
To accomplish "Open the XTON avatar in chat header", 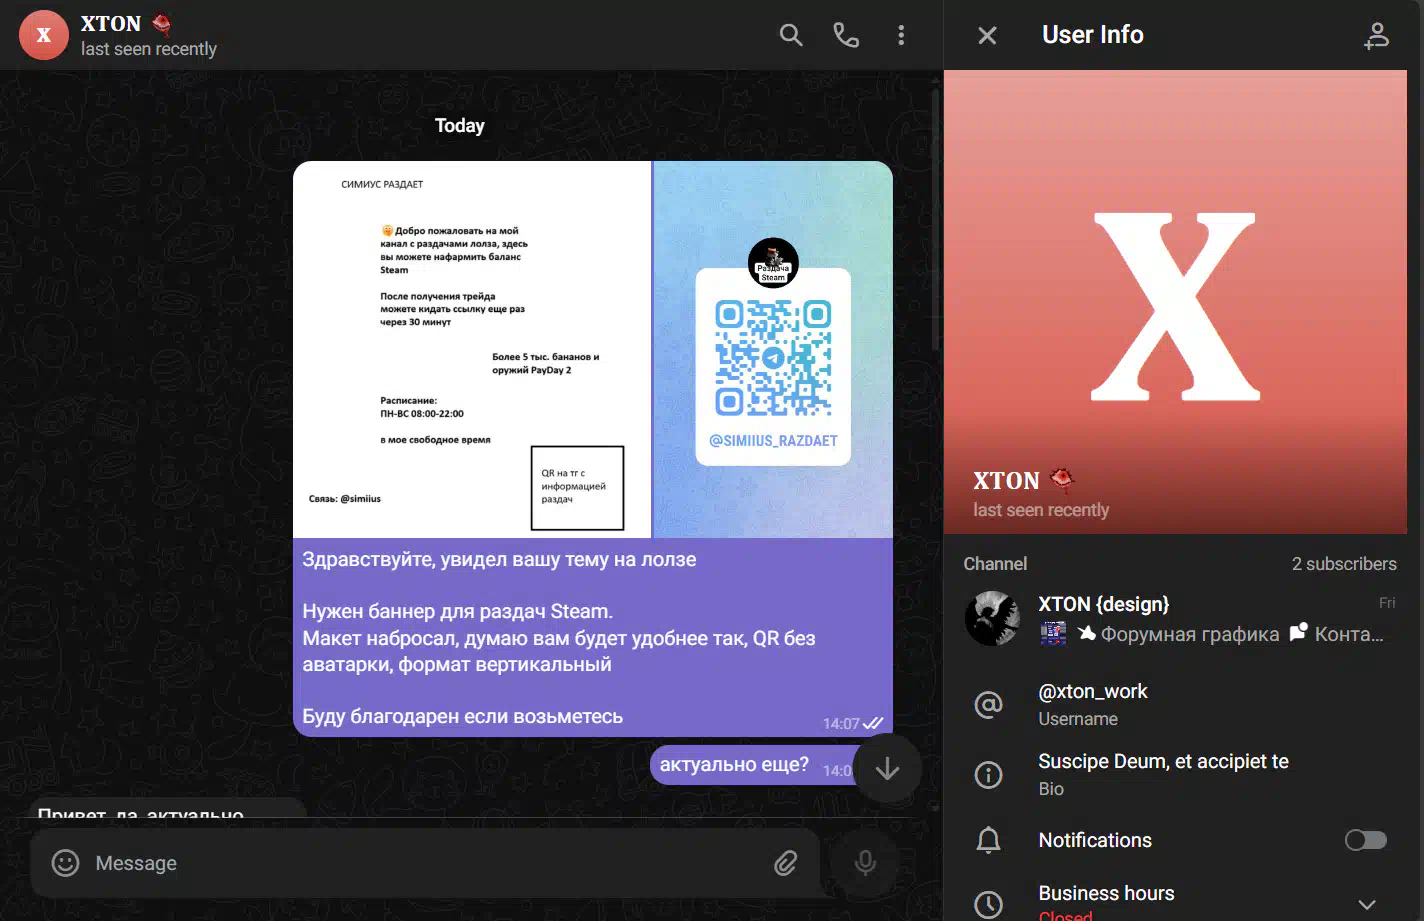I will (44, 35).
